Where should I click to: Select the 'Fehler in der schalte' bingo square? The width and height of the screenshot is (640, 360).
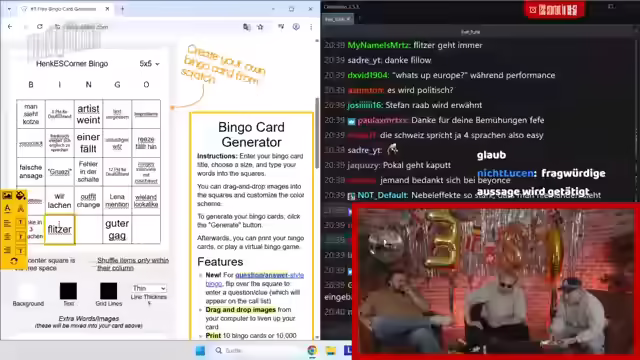click(x=88, y=172)
